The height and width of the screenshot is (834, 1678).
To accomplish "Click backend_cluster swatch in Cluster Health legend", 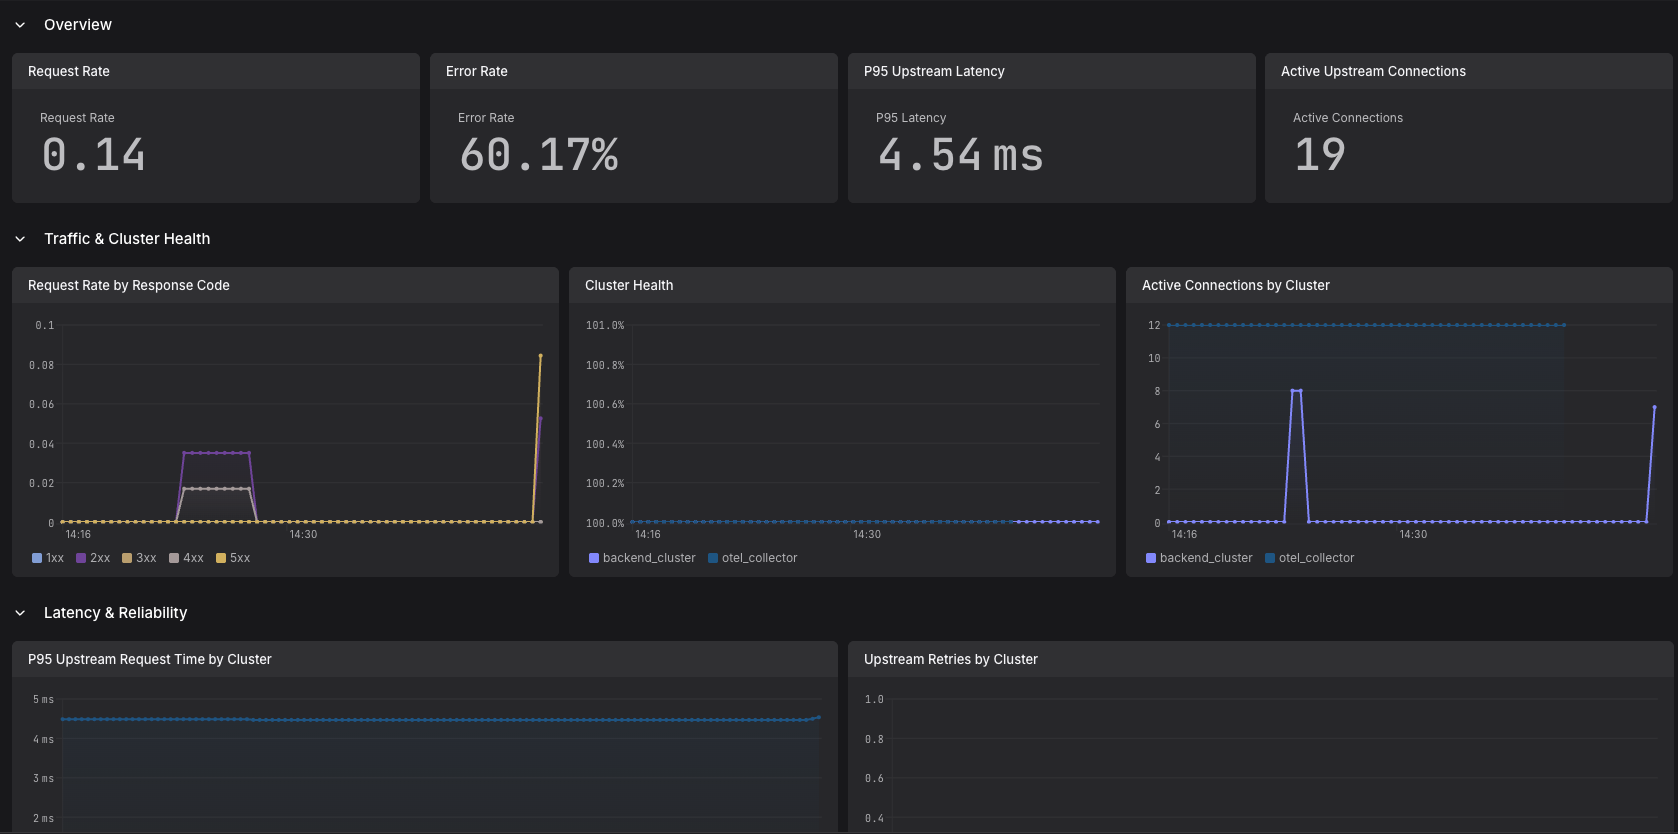I will [x=594, y=558].
